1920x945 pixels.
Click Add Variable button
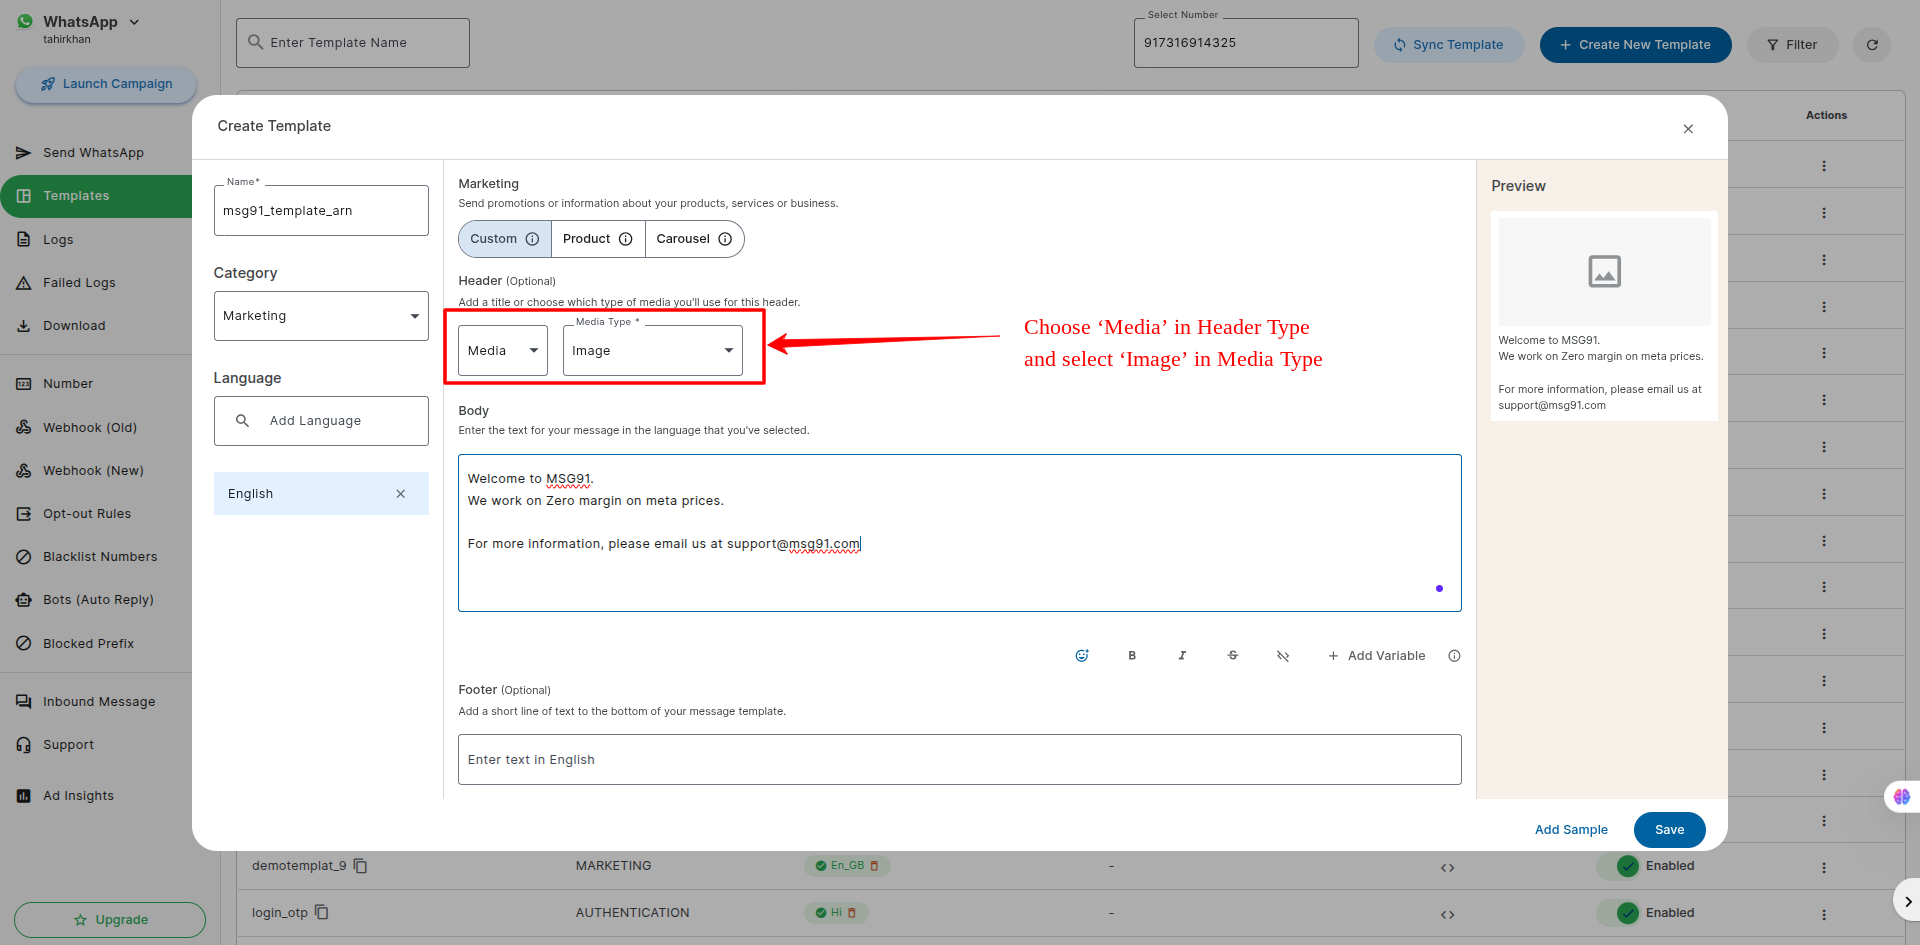click(x=1376, y=656)
